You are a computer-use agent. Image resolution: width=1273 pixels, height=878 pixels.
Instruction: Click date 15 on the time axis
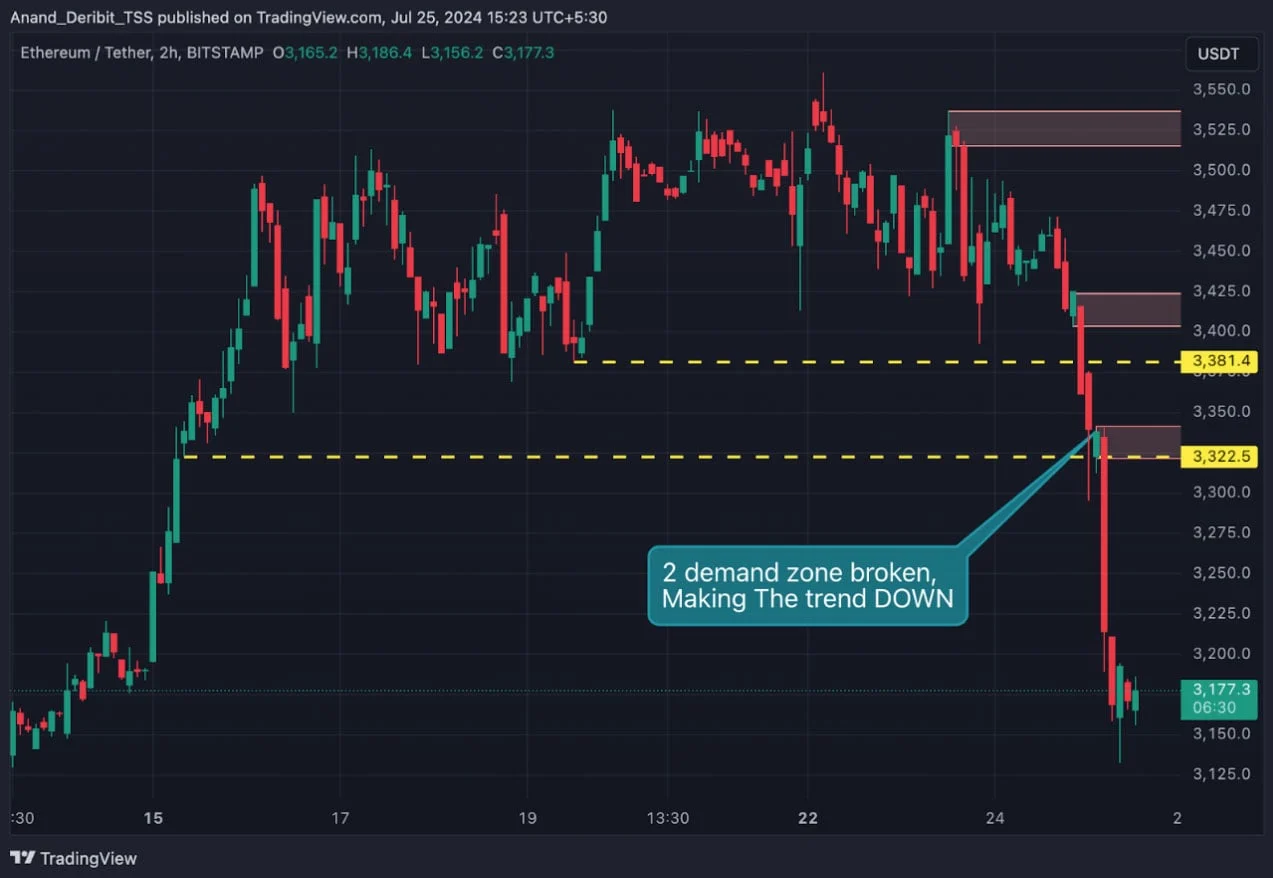click(152, 818)
